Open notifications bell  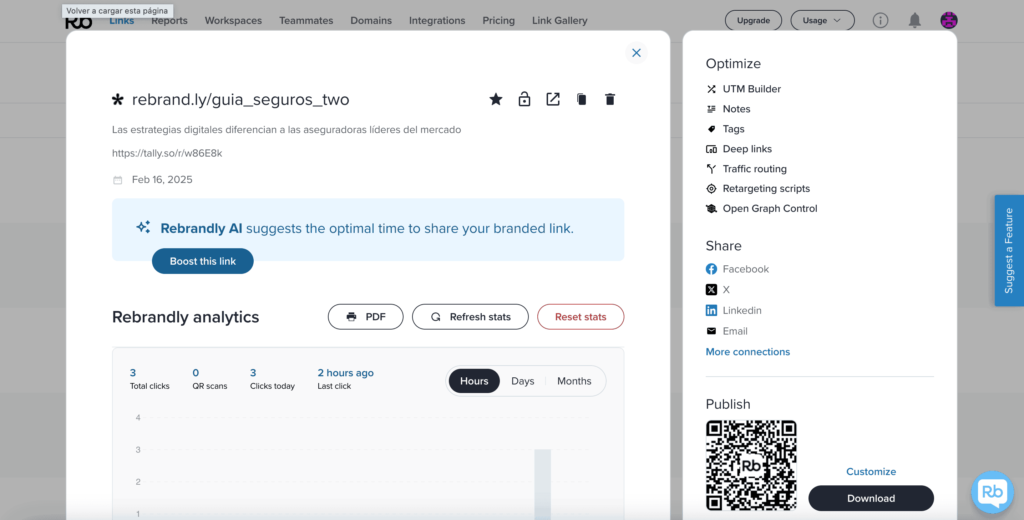click(915, 20)
